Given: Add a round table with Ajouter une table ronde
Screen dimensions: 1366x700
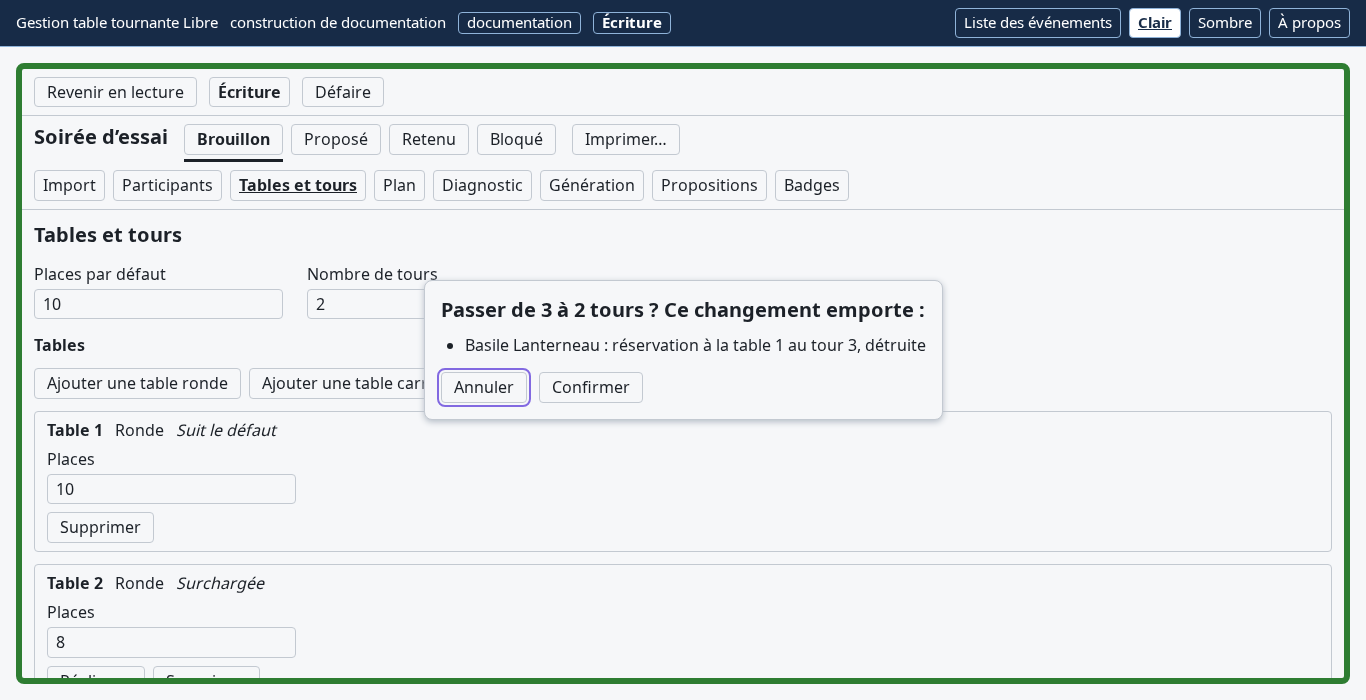Looking at the screenshot, I should 138,383.
